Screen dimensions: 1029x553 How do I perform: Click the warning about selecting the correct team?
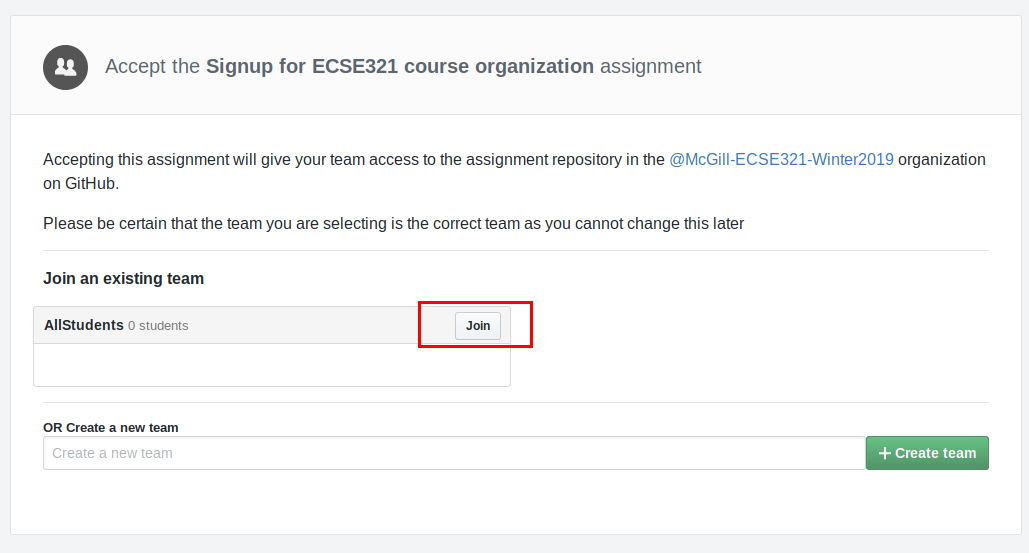tap(394, 224)
